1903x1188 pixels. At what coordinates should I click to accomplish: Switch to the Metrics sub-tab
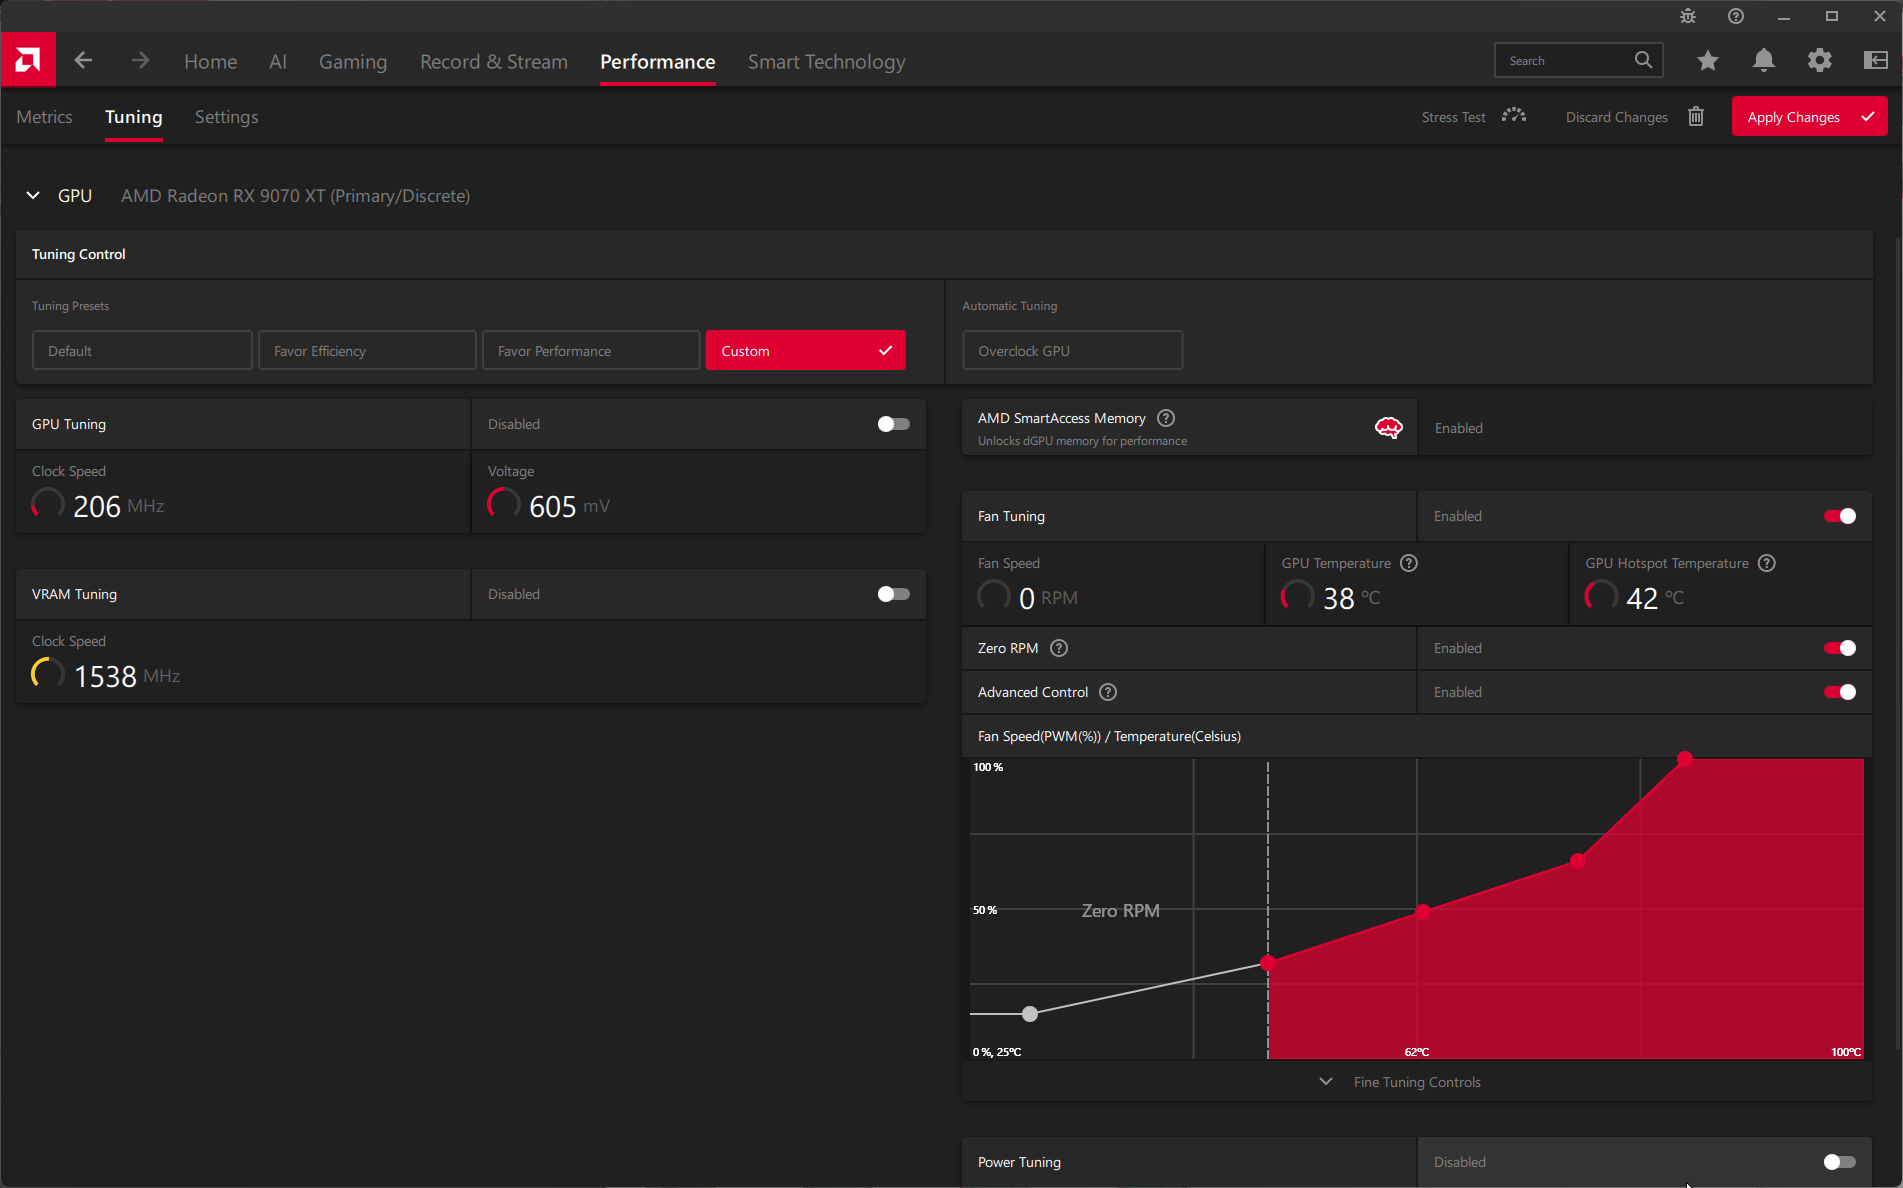tap(45, 117)
